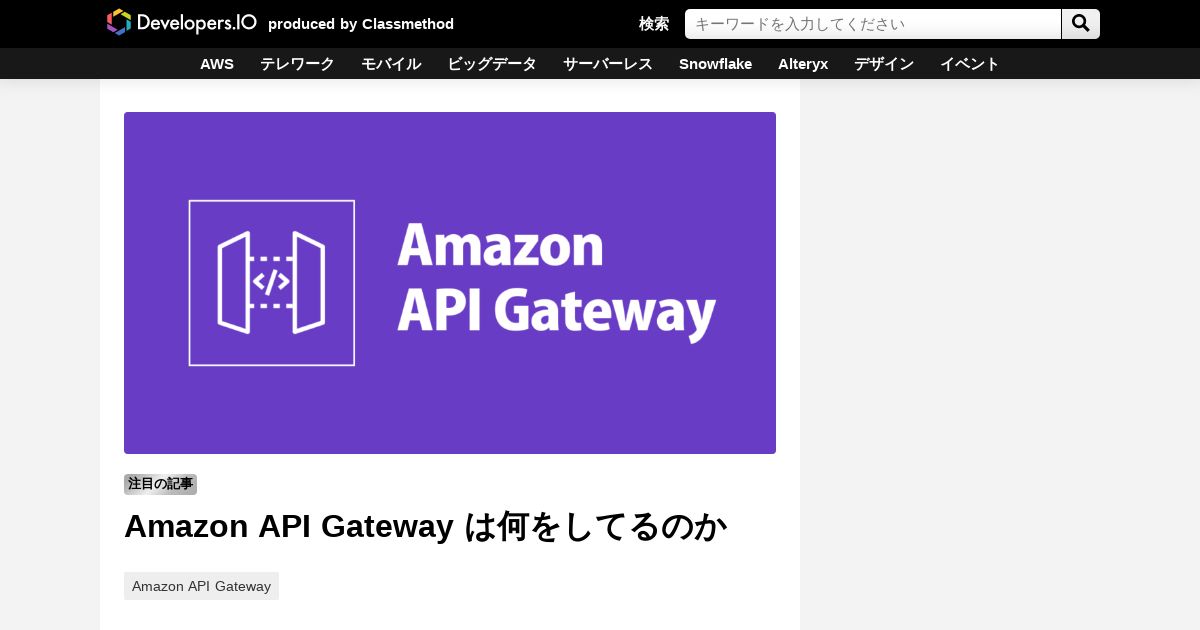The image size is (1200, 630).
Task: Click the Amazon API Gateway tag link
Action: coord(201,586)
